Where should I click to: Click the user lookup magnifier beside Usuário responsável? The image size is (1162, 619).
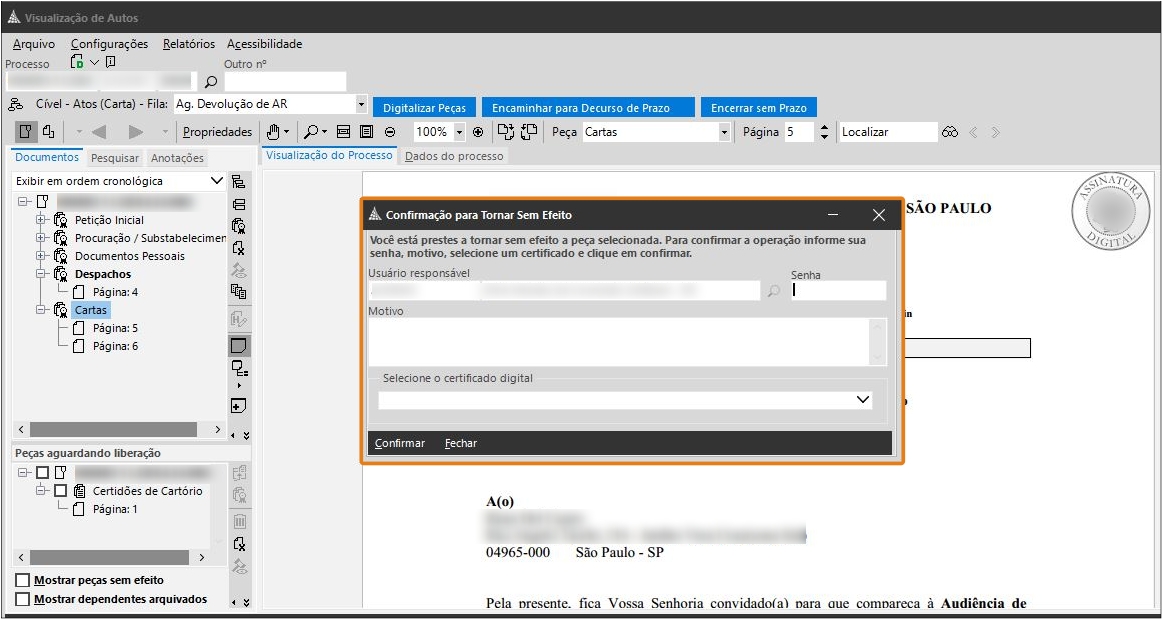point(774,291)
